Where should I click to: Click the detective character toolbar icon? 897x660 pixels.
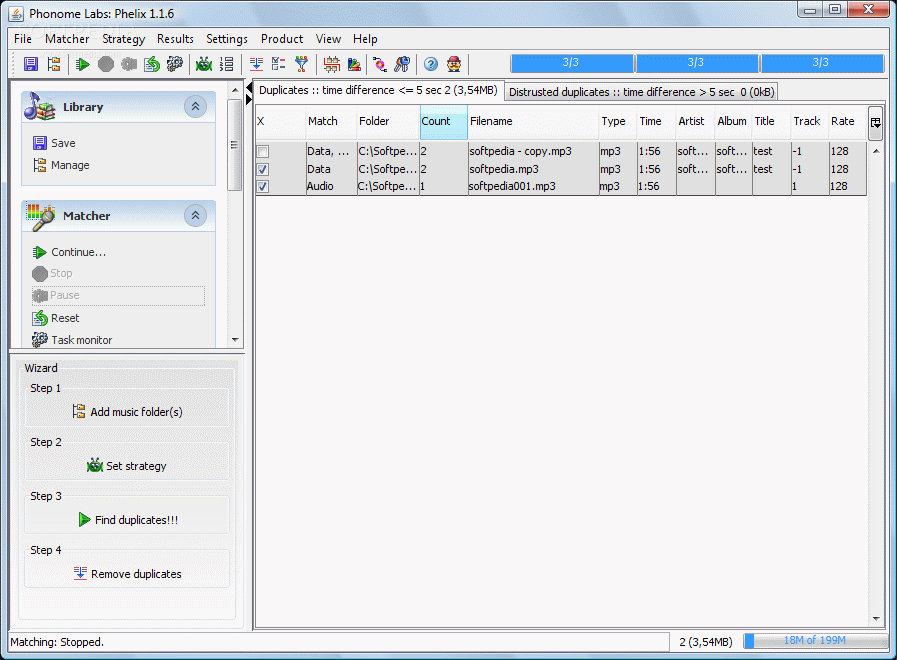point(454,64)
